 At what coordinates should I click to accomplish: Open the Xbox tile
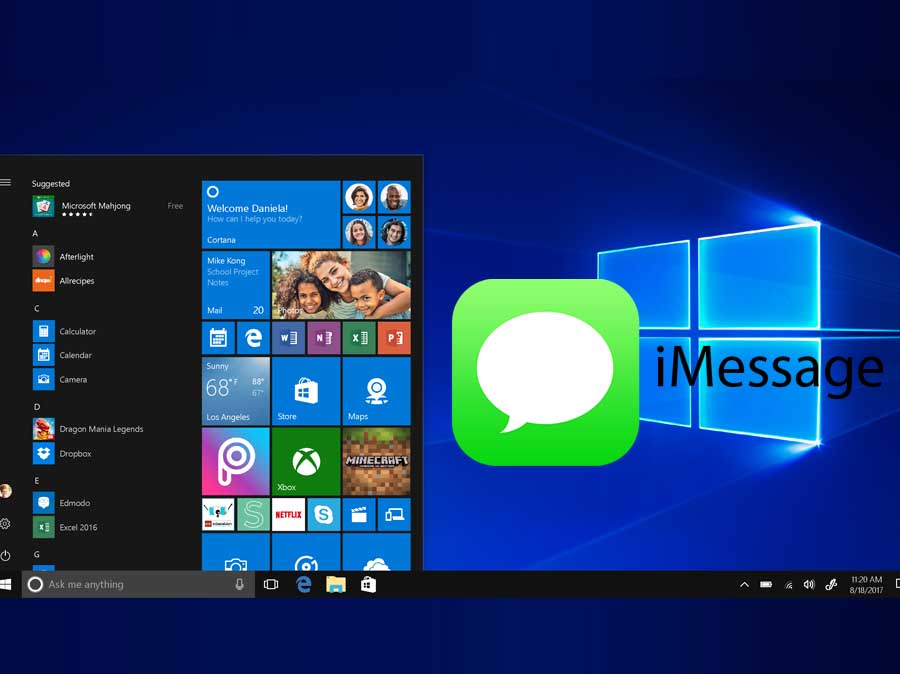pyautogui.click(x=306, y=462)
